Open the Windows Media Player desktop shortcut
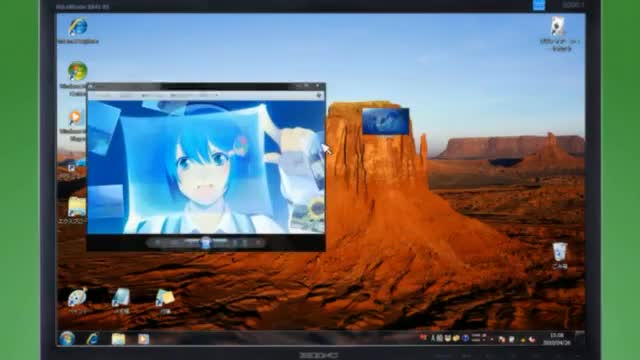640x360 pixels. click(x=75, y=118)
